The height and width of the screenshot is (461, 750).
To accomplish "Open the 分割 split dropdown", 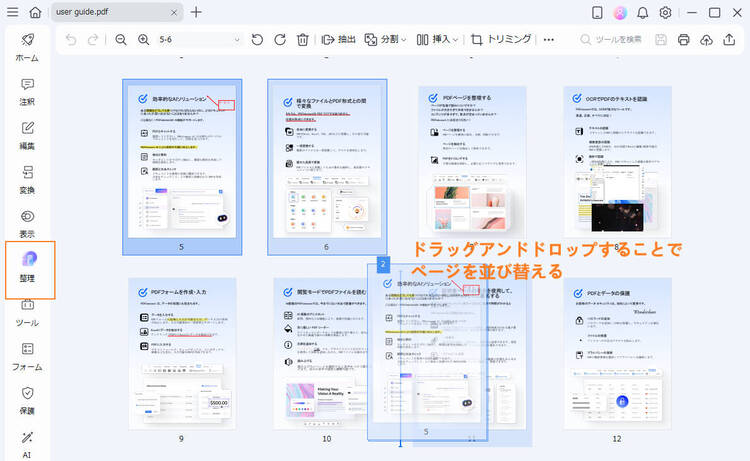I will point(386,40).
